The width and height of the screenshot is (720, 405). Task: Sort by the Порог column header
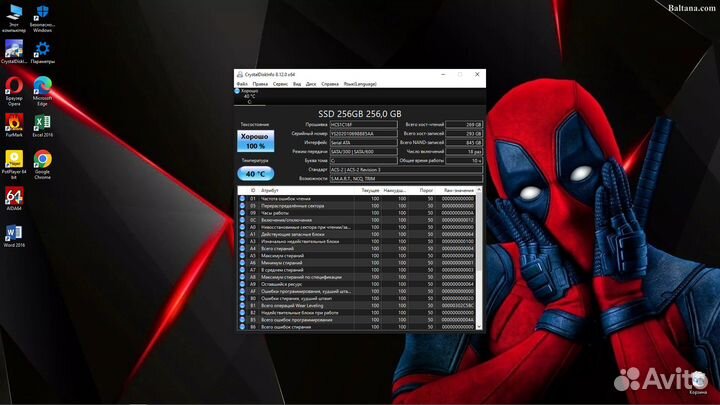(422, 190)
